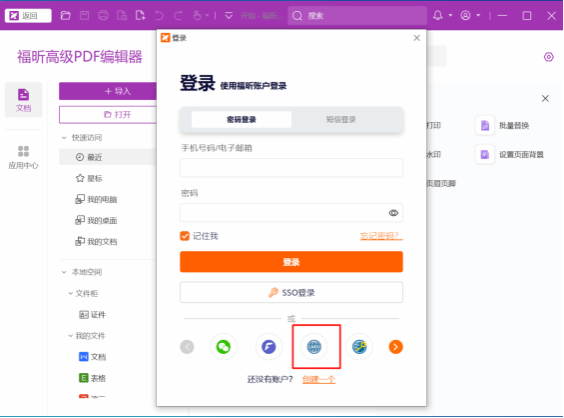The width and height of the screenshot is (564, 418).
Task: Open the green 表格 item under 我的文件
Action: pyautogui.click(x=93, y=378)
